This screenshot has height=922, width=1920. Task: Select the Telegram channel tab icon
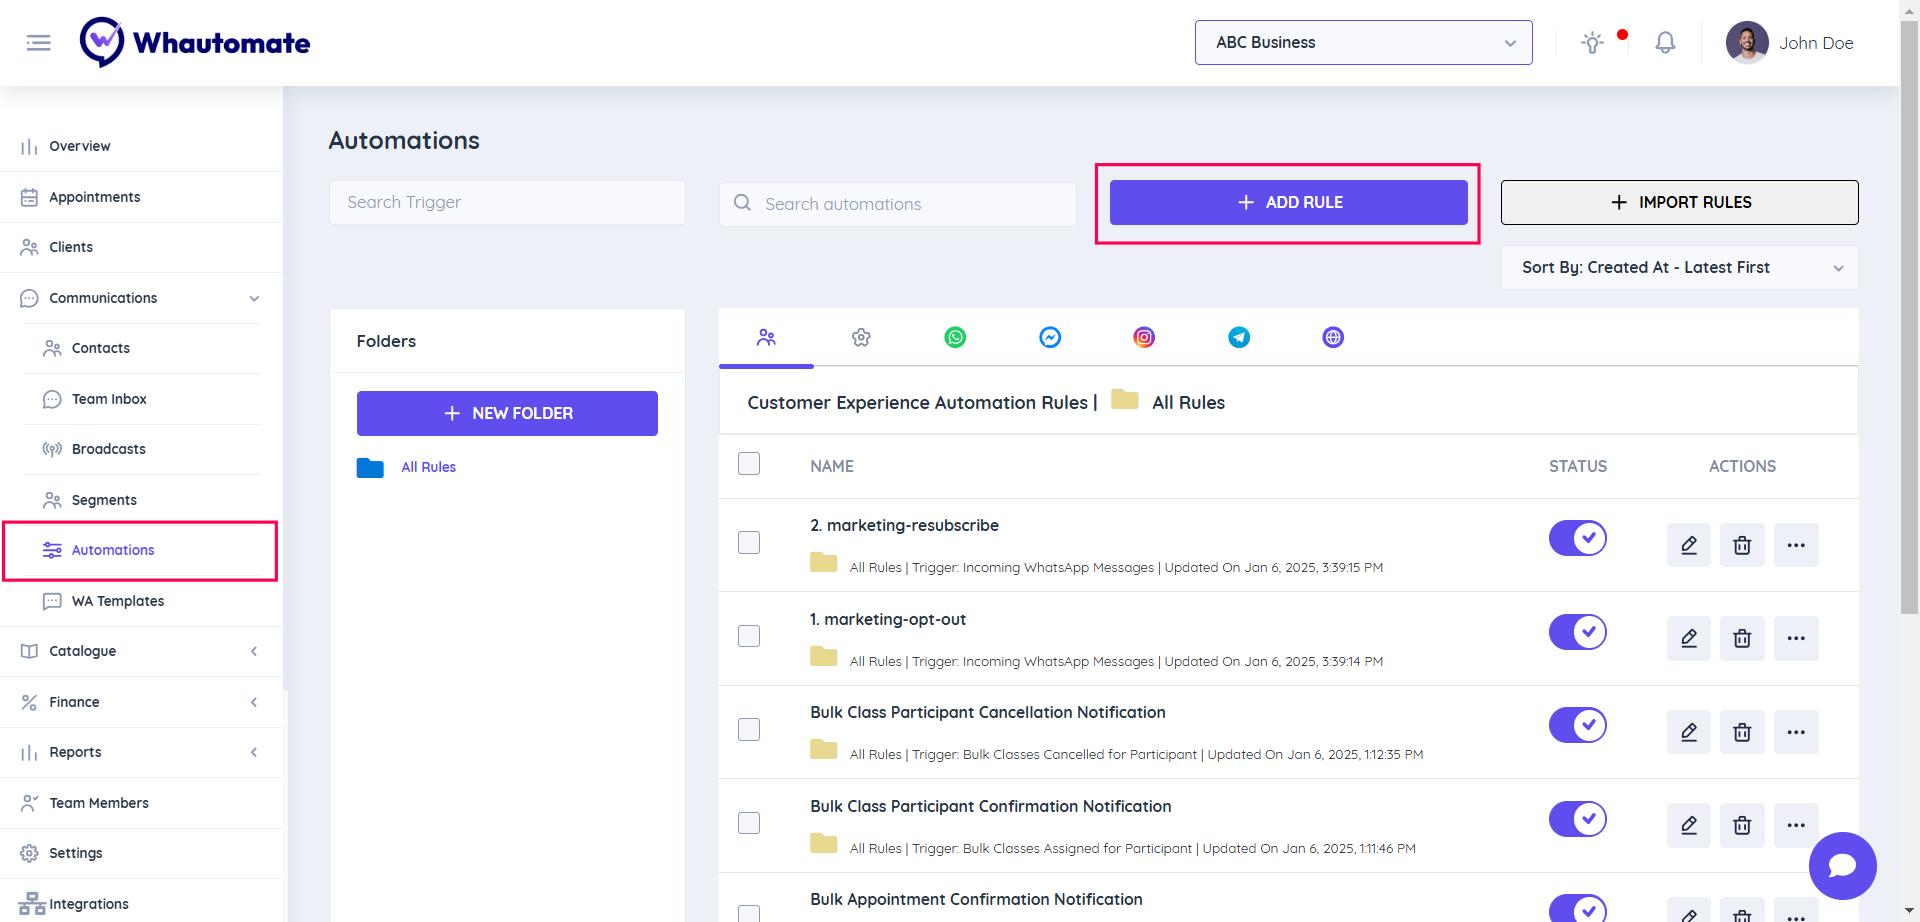(1238, 338)
